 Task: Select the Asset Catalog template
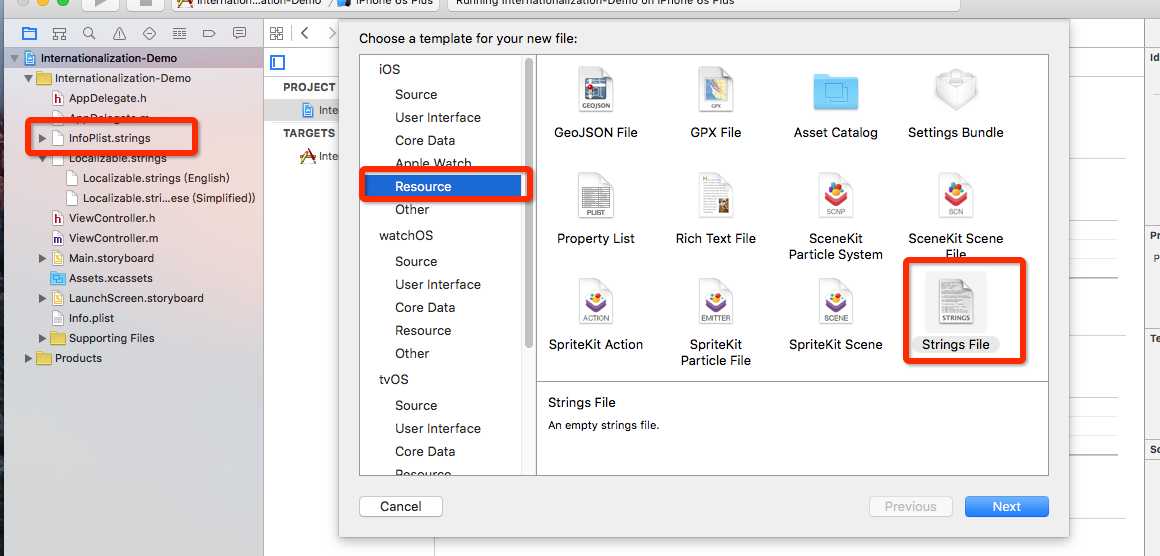click(x=835, y=104)
